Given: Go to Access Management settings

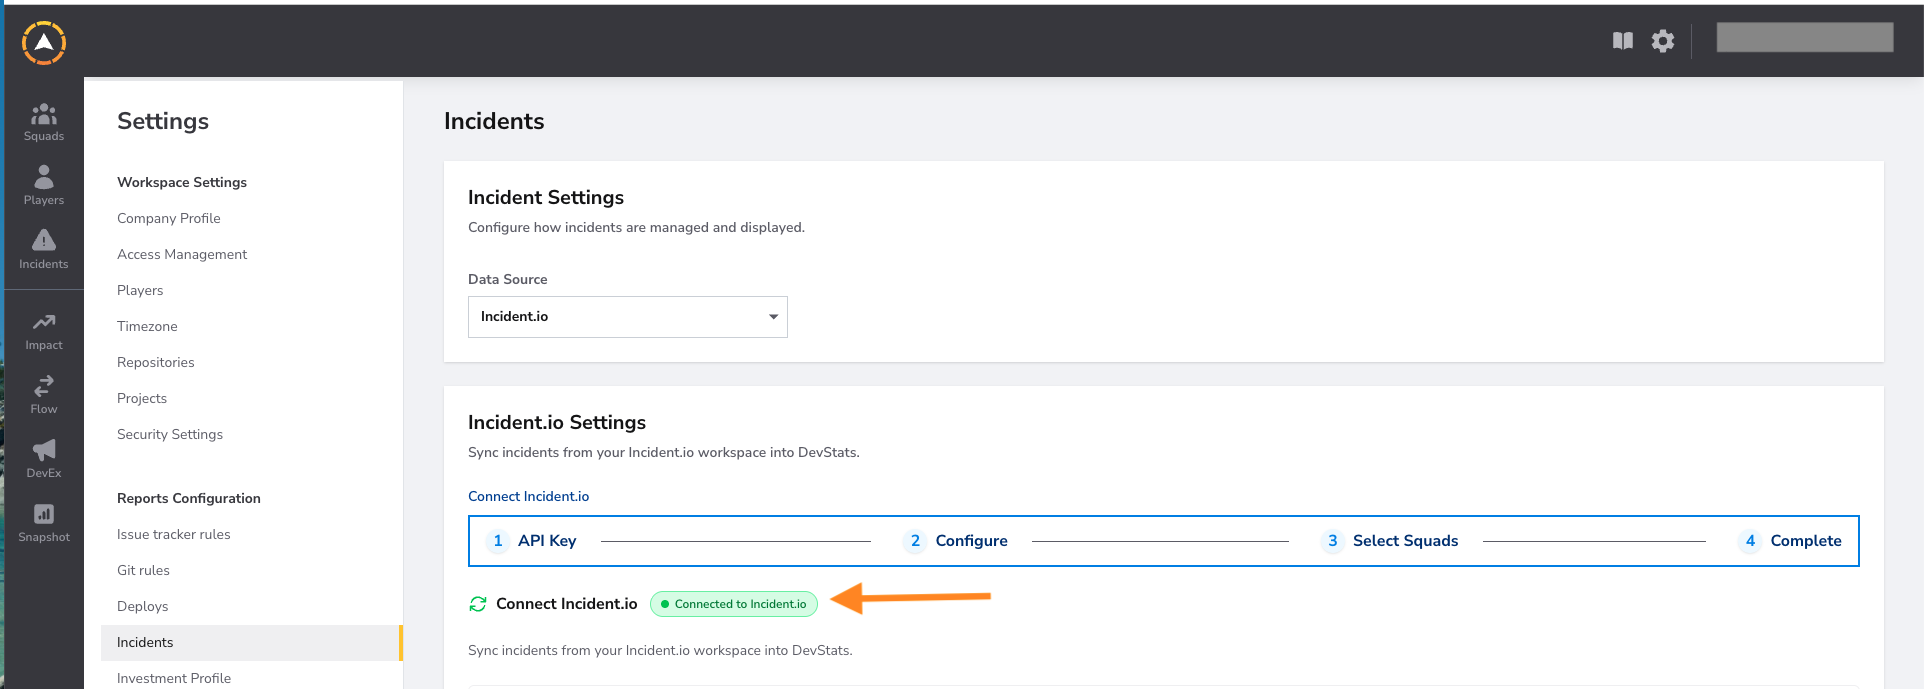Looking at the screenshot, I should pos(182,254).
